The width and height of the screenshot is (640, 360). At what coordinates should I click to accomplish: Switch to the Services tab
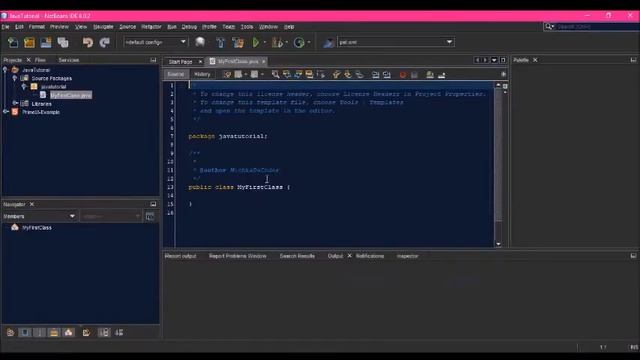[69, 60]
